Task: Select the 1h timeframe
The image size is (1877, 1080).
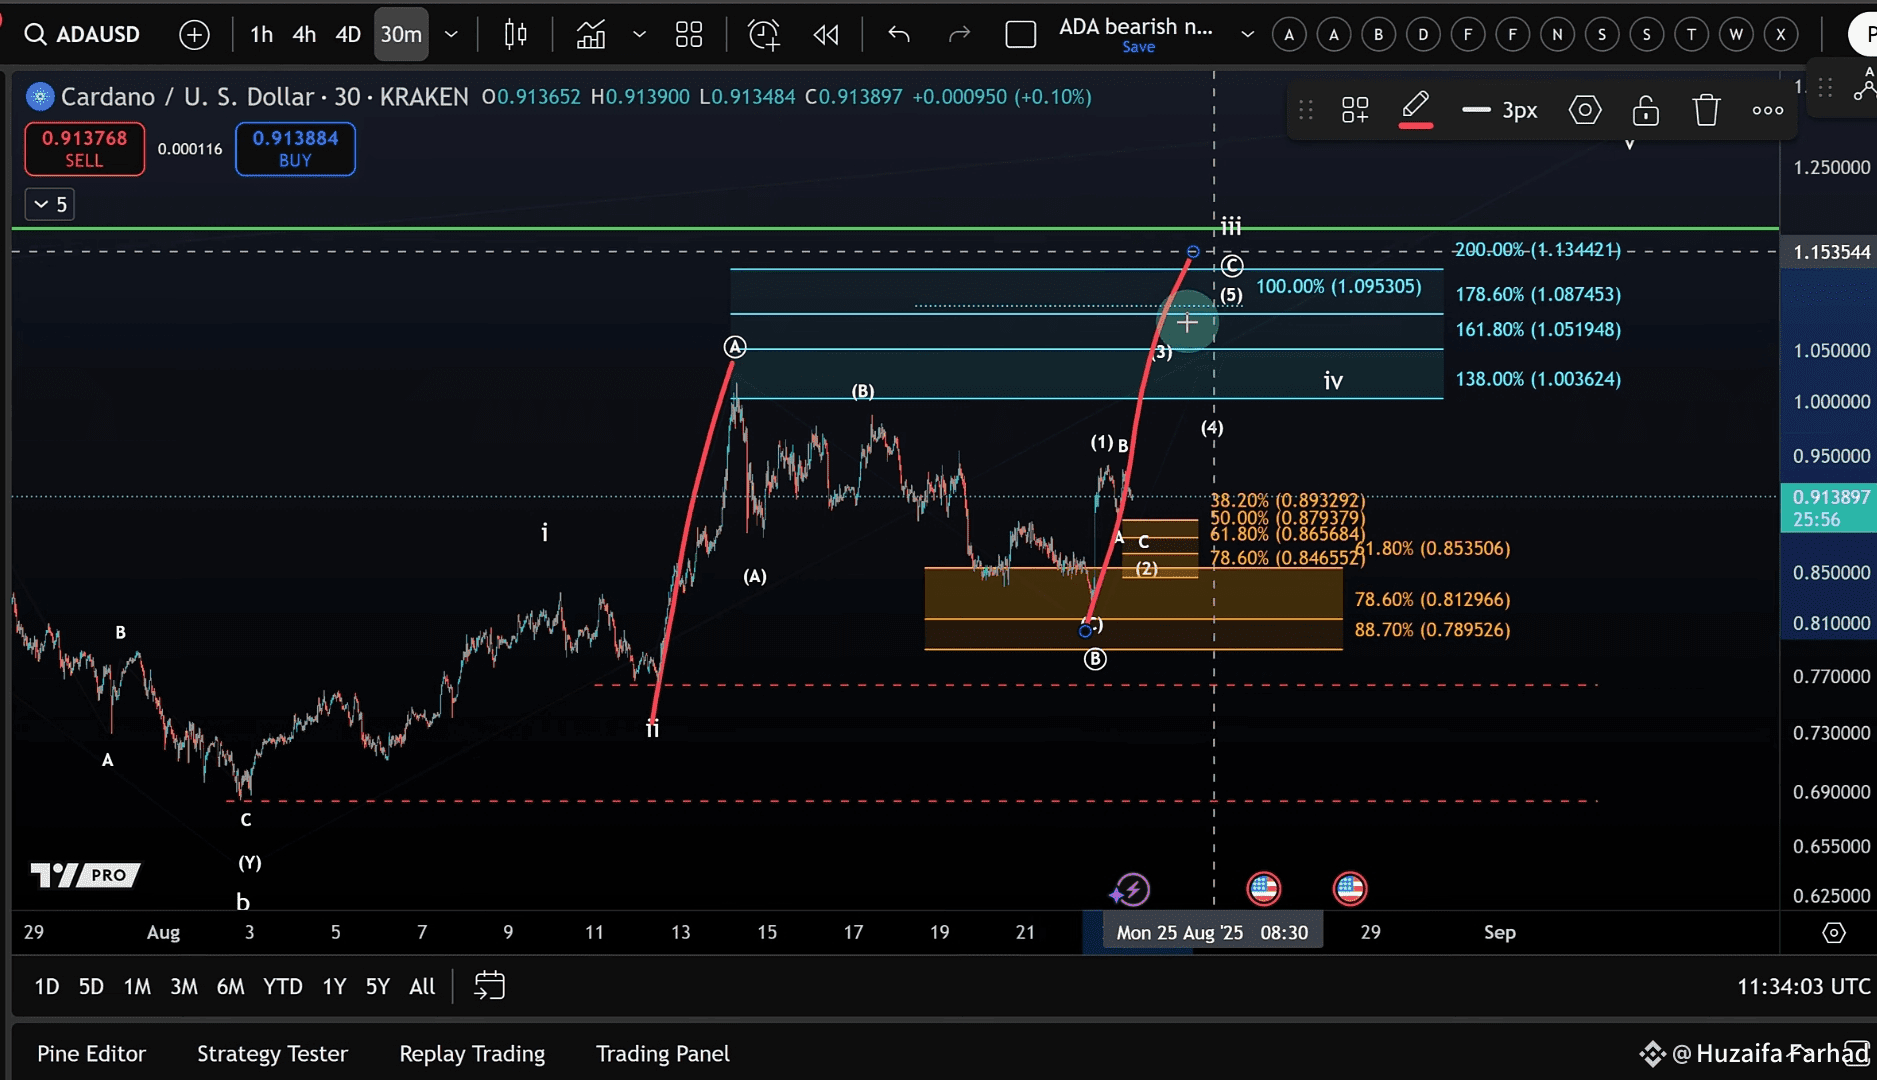Action: (261, 35)
